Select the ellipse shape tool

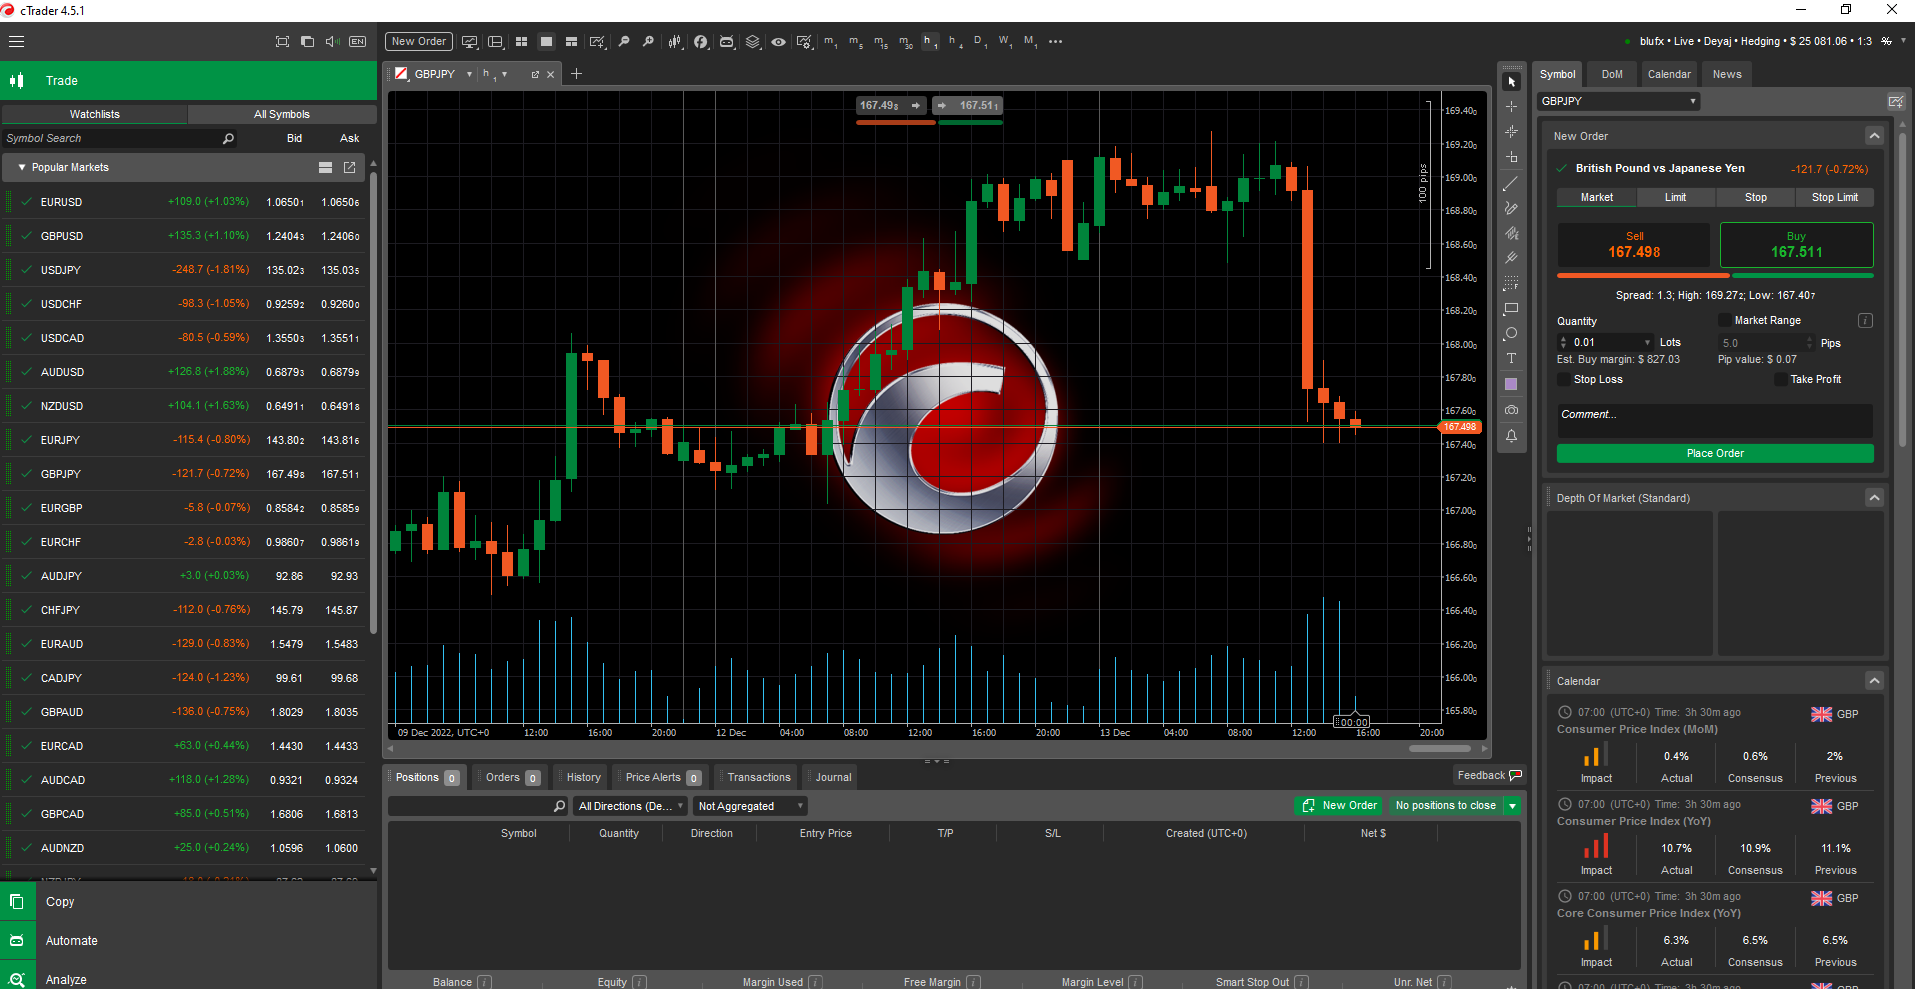click(x=1511, y=333)
